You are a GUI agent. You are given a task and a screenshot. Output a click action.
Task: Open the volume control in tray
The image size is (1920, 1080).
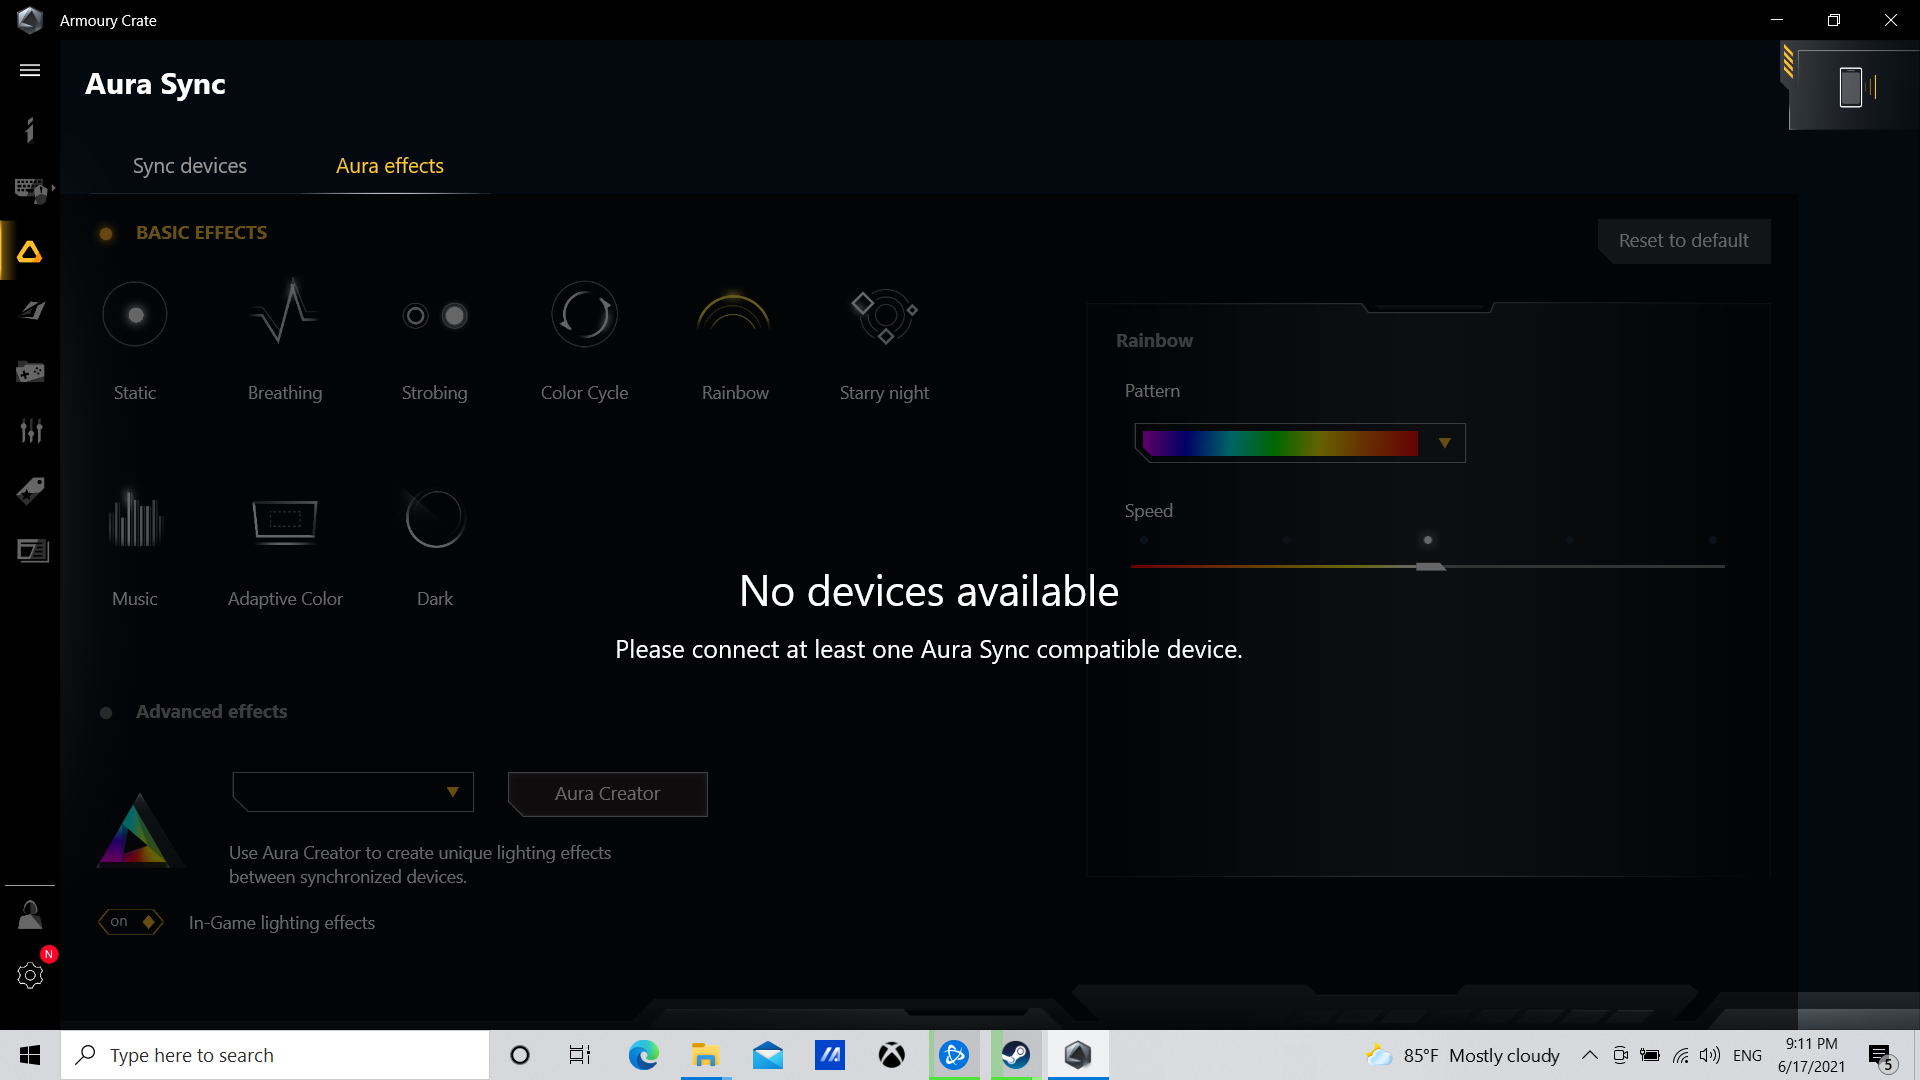[x=1710, y=1055]
